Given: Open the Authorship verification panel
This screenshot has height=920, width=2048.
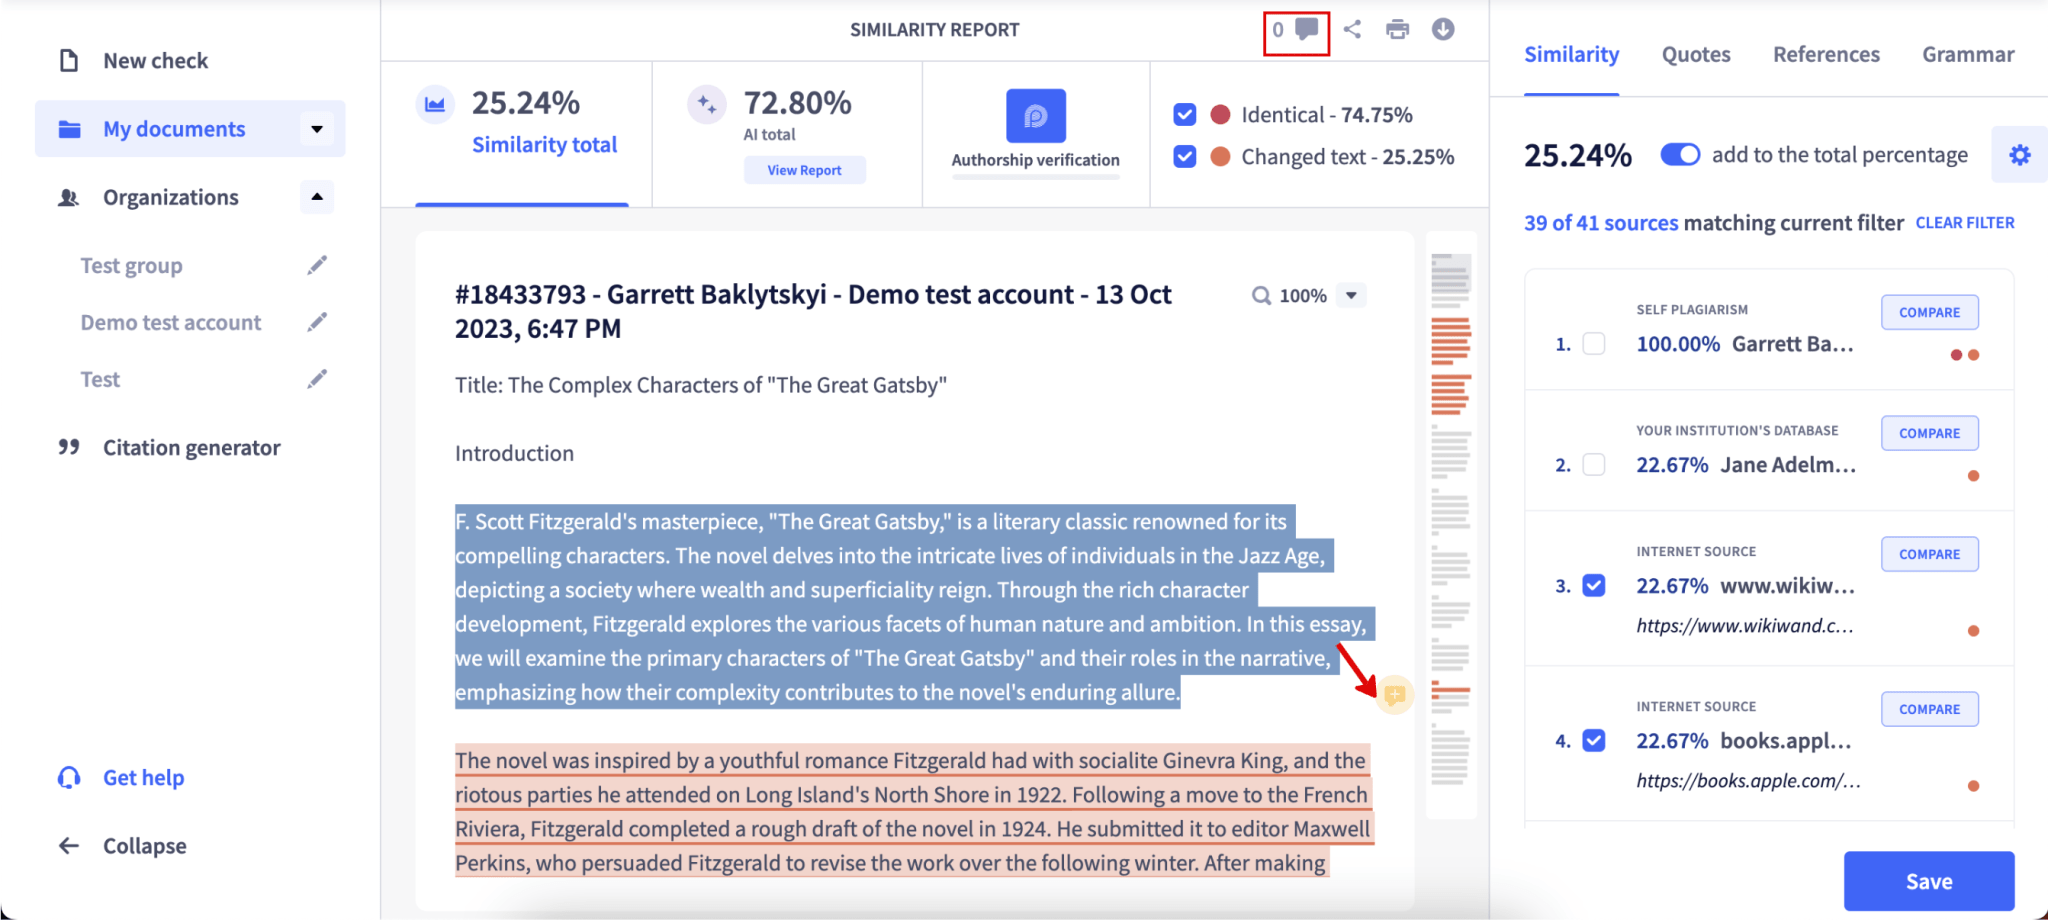Looking at the screenshot, I should coord(1034,116).
